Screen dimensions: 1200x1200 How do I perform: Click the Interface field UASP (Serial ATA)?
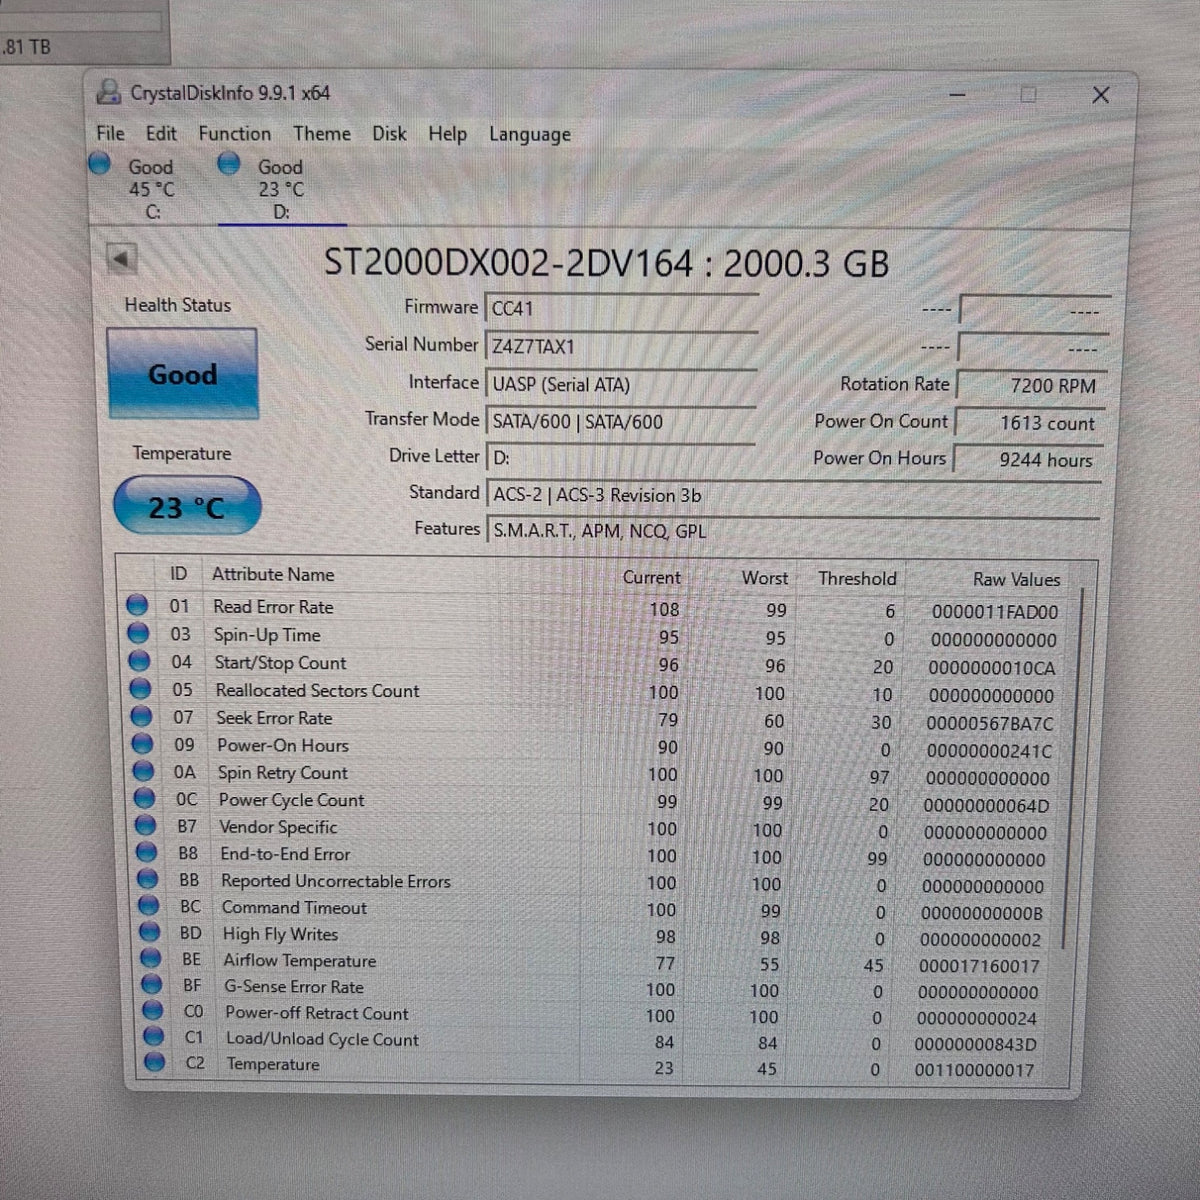621,385
